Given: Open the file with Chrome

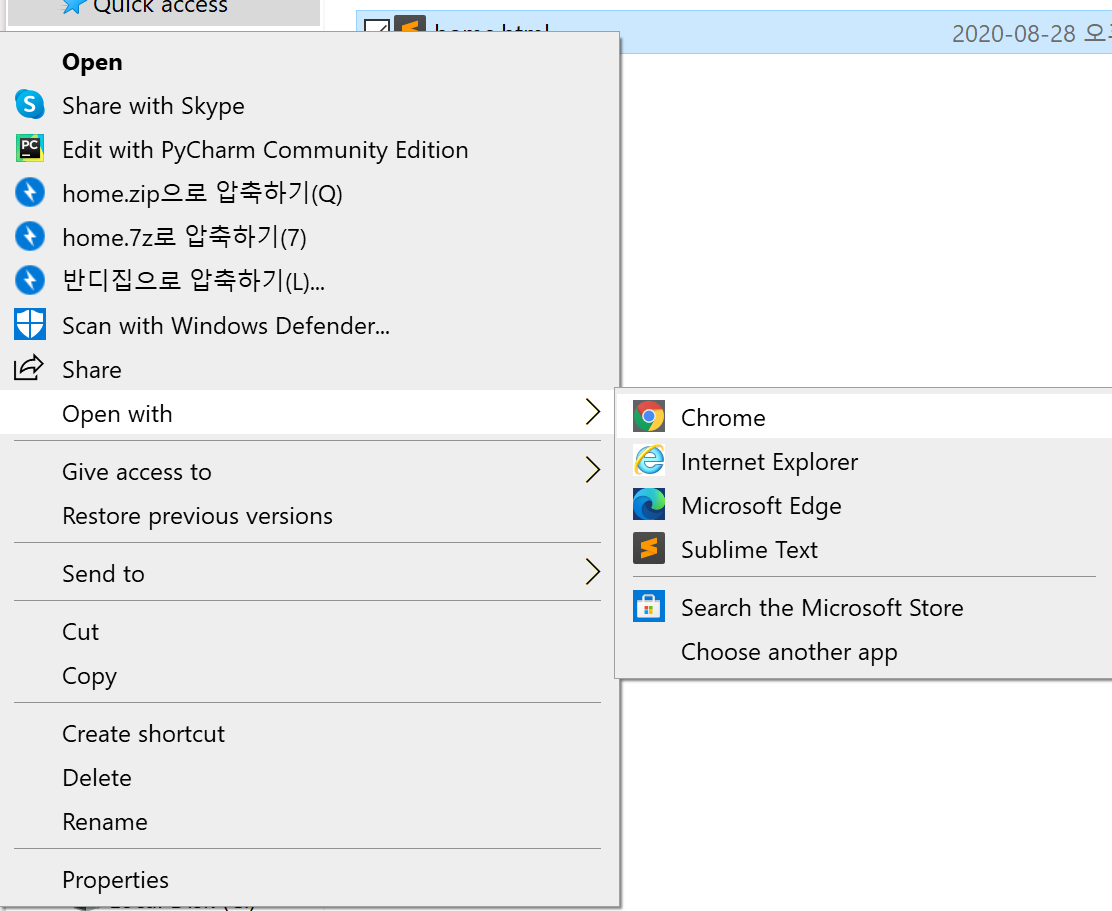Looking at the screenshot, I should (x=864, y=417).
